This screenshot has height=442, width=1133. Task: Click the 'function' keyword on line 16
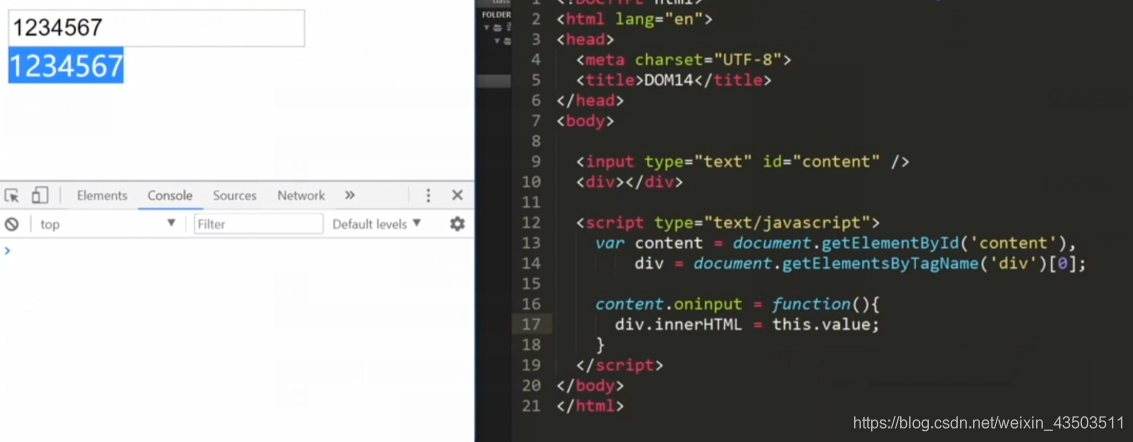coord(811,304)
